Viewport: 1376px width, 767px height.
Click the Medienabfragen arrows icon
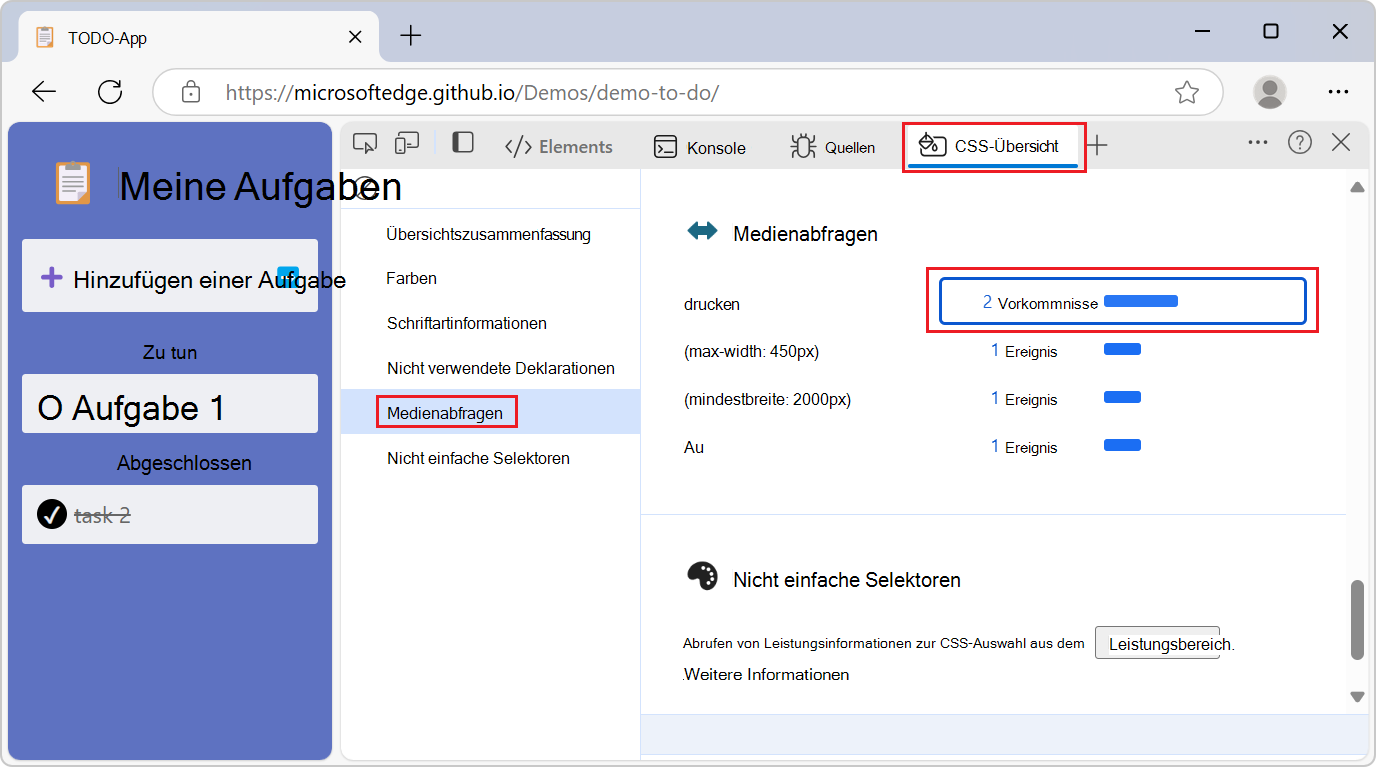[x=702, y=231]
